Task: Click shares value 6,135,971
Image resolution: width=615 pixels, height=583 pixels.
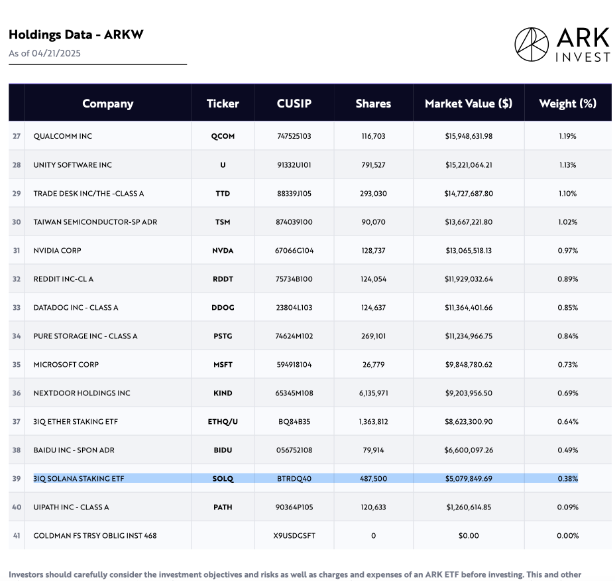Action: tap(373, 393)
